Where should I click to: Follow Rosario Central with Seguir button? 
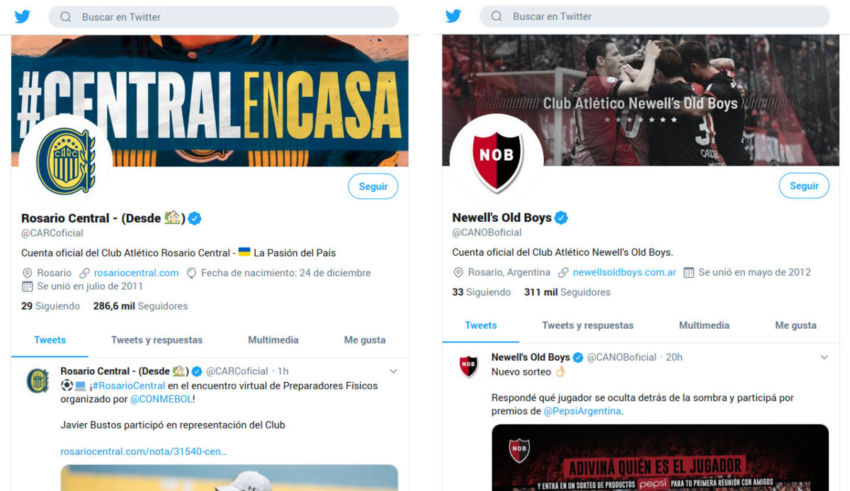[373, 186]
